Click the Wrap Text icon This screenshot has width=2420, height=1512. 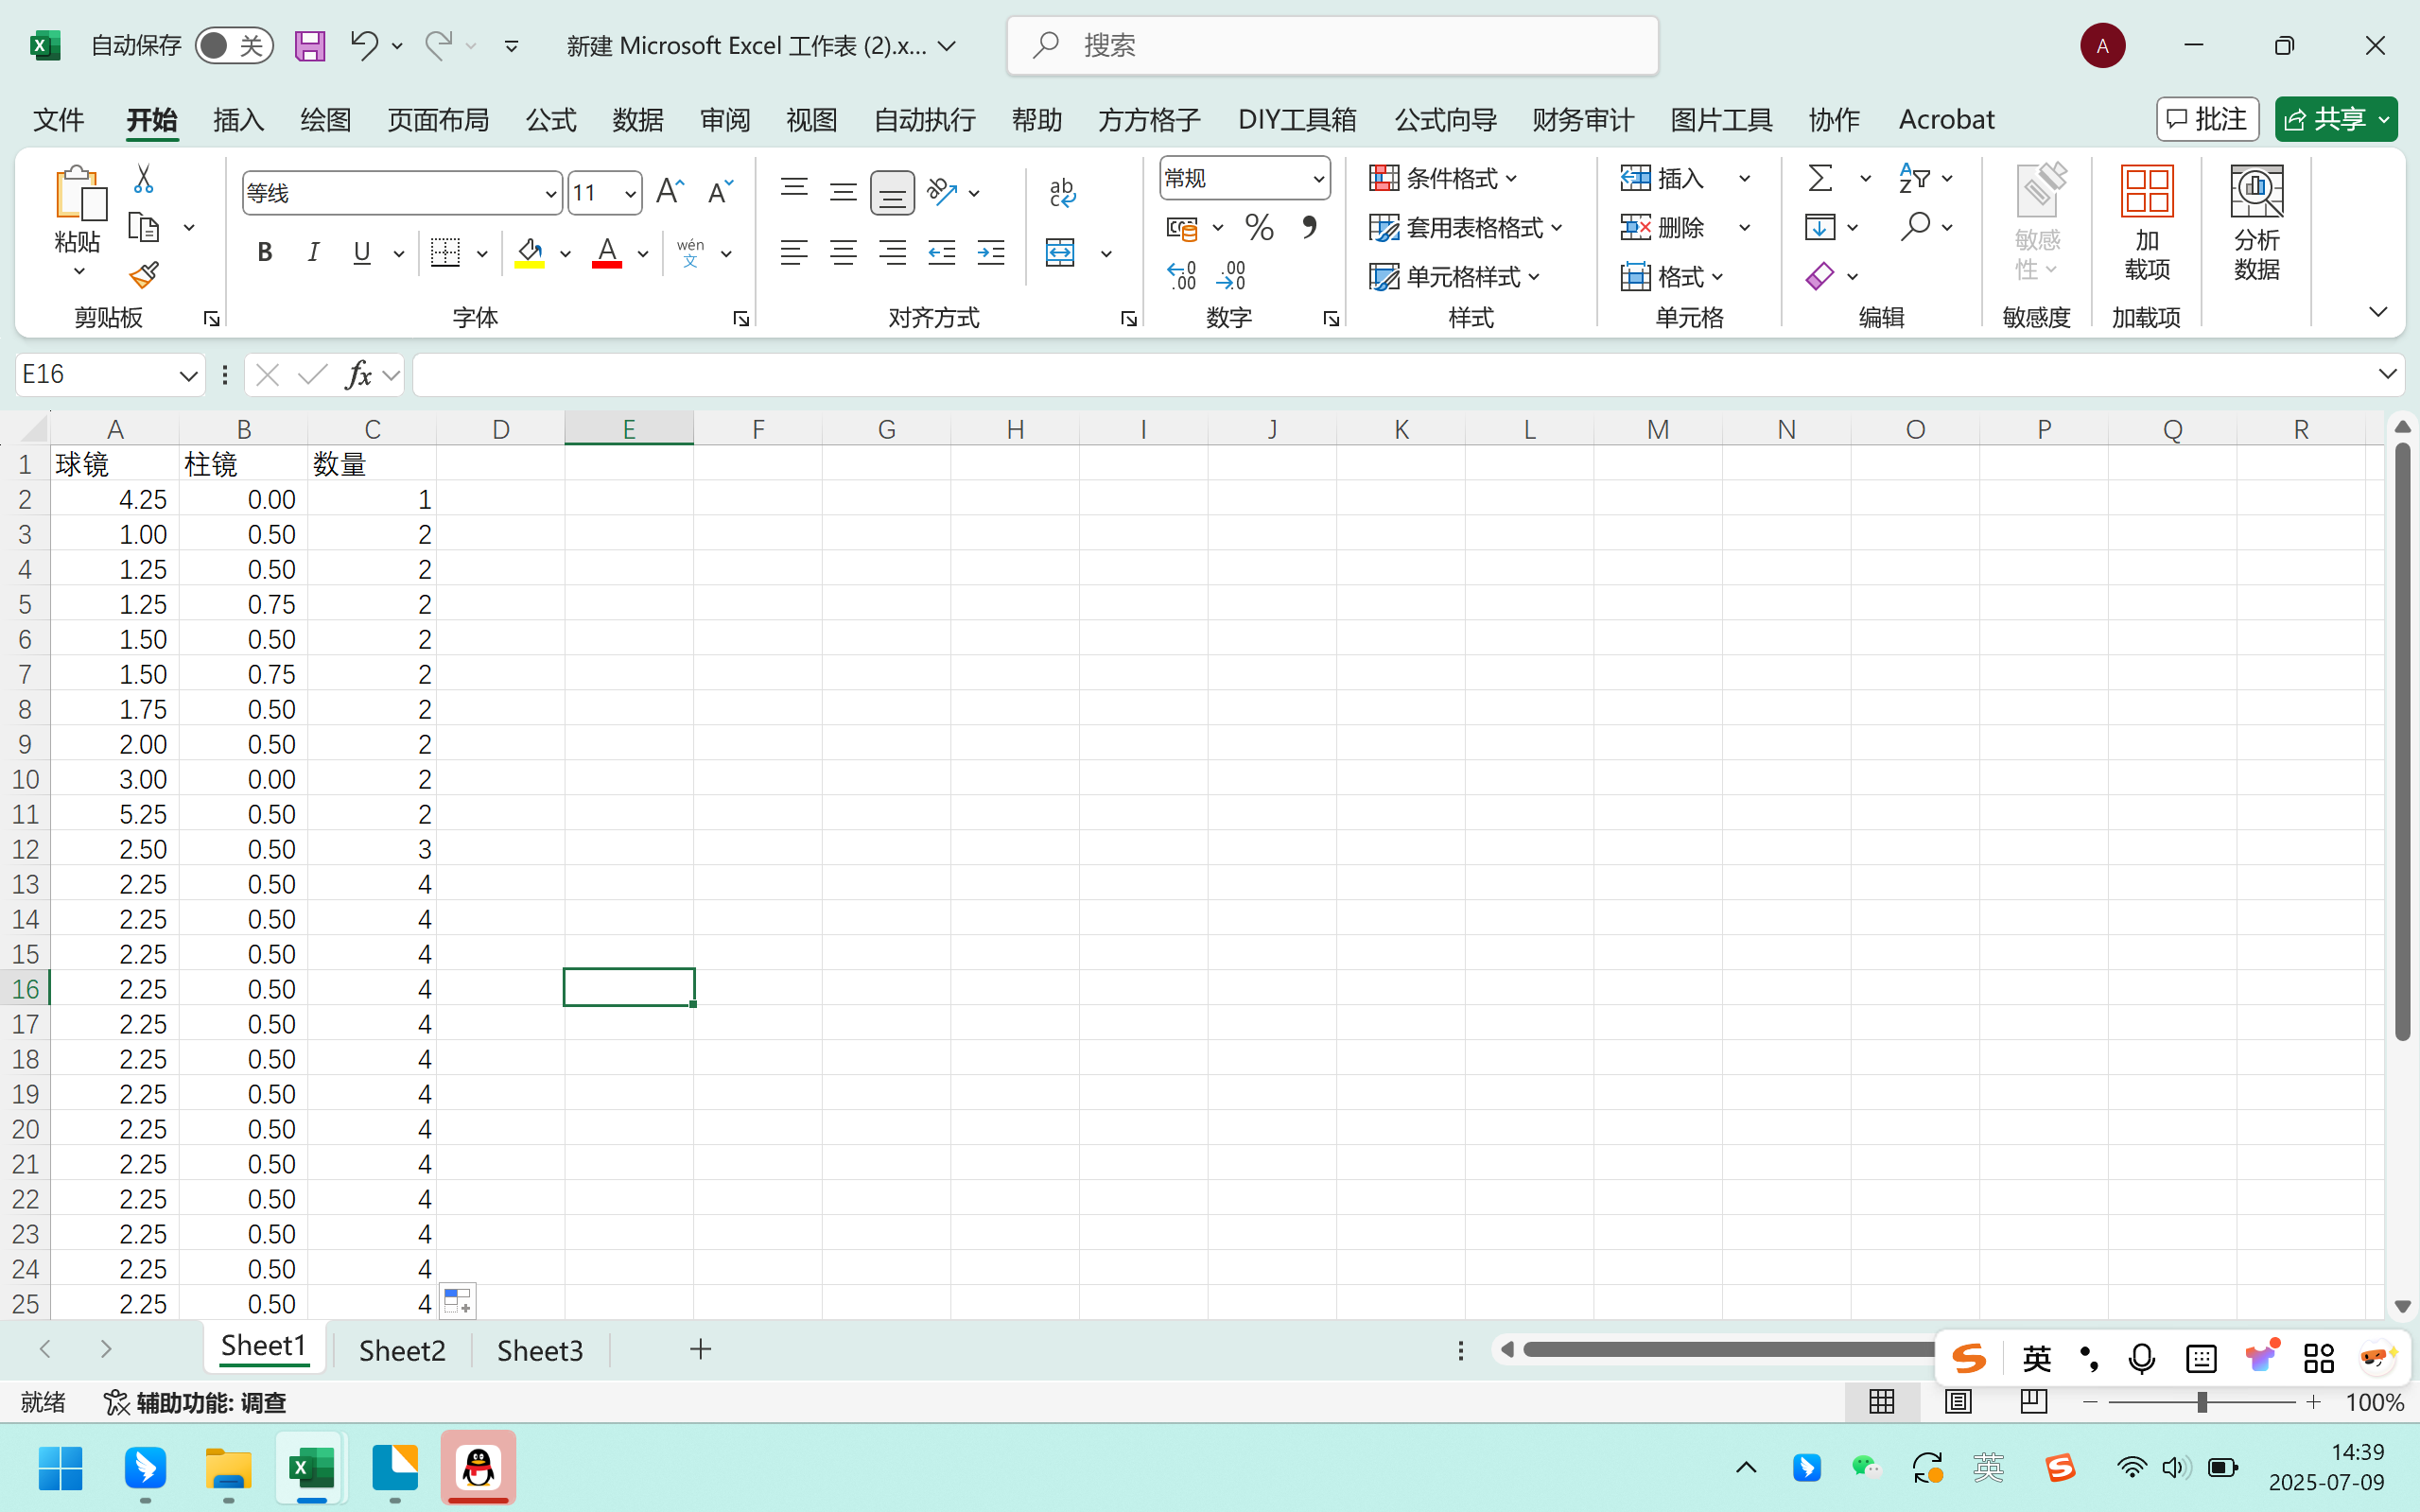tap(1062, 192)
